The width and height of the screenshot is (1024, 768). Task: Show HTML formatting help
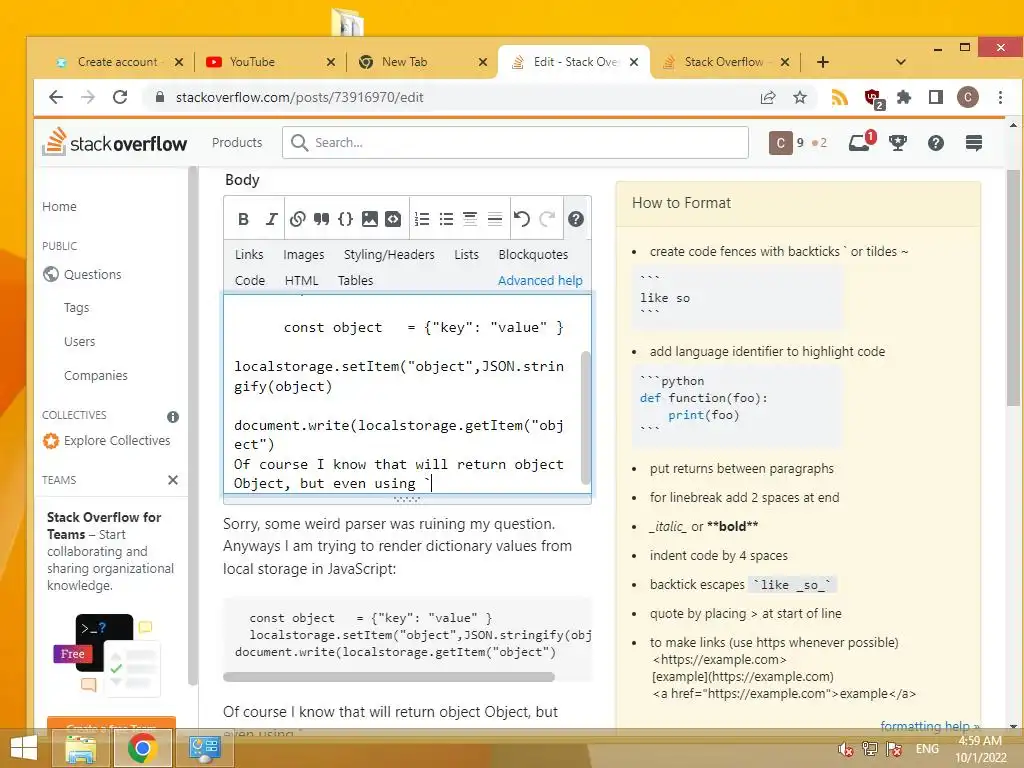(301, 281)
